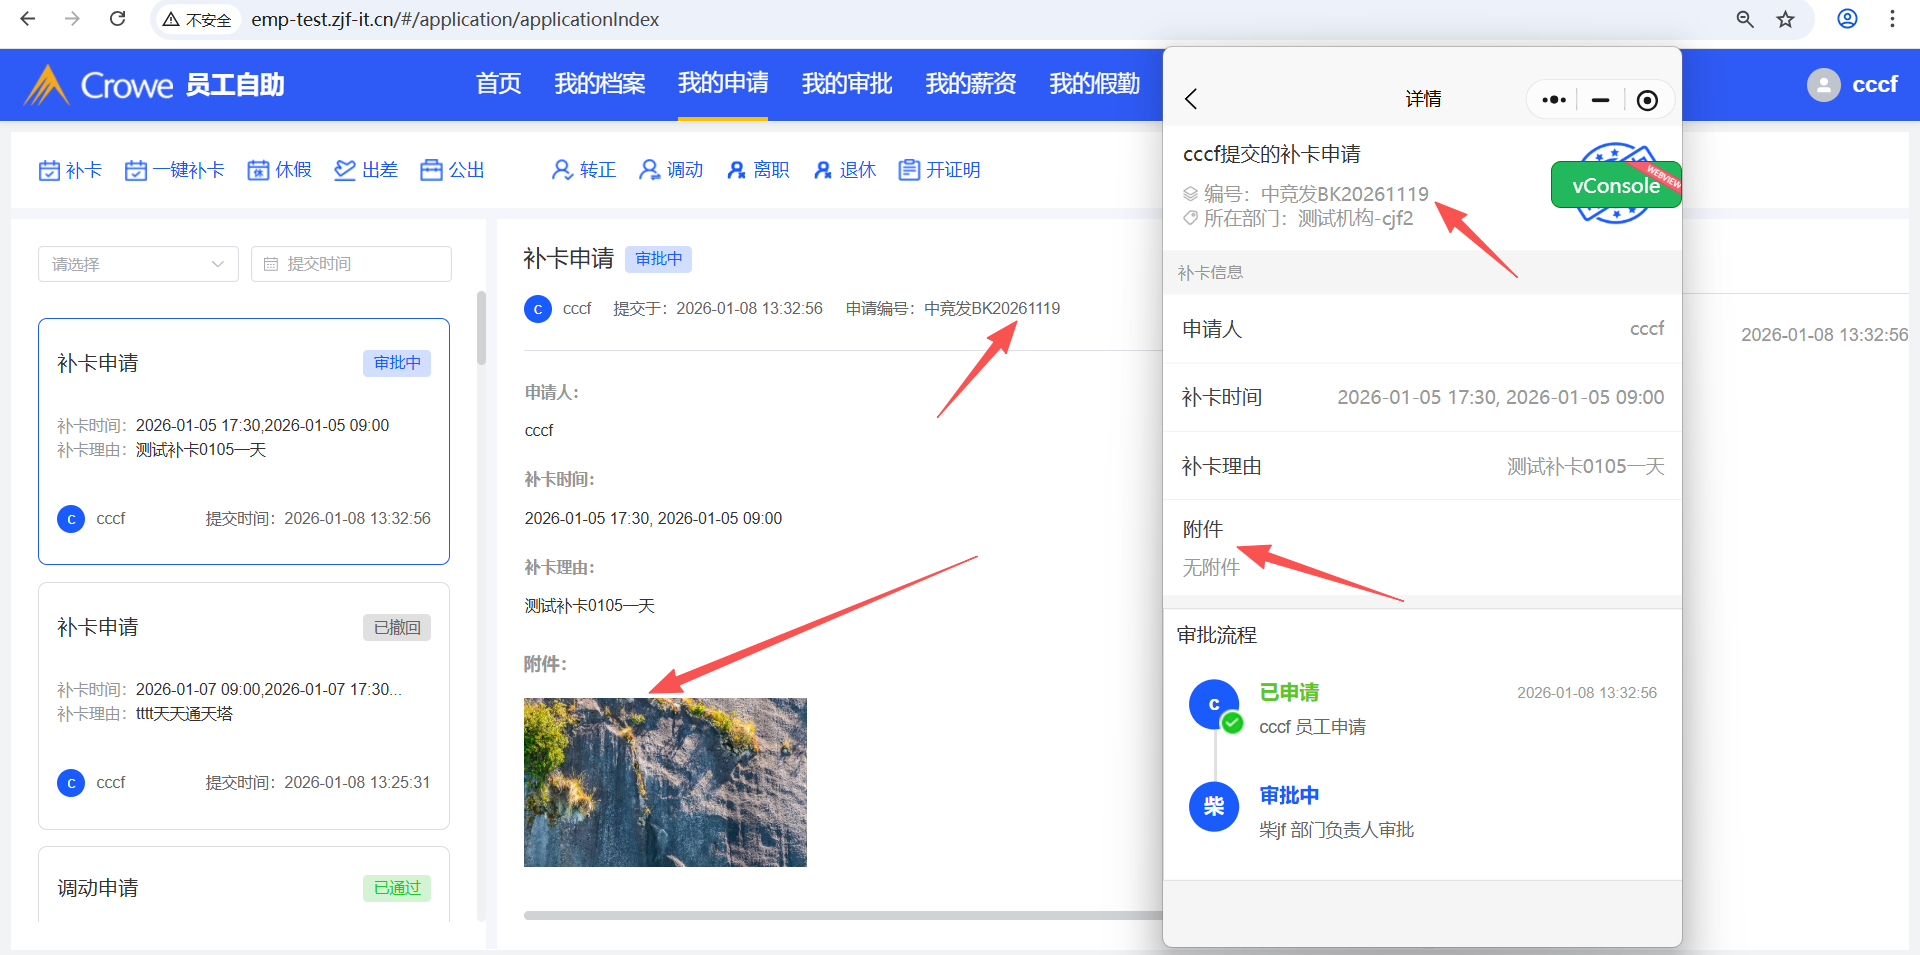
Task: Click the 编号: 中竞发BK20261119 text in 详情 panel
Action: 1316,194
